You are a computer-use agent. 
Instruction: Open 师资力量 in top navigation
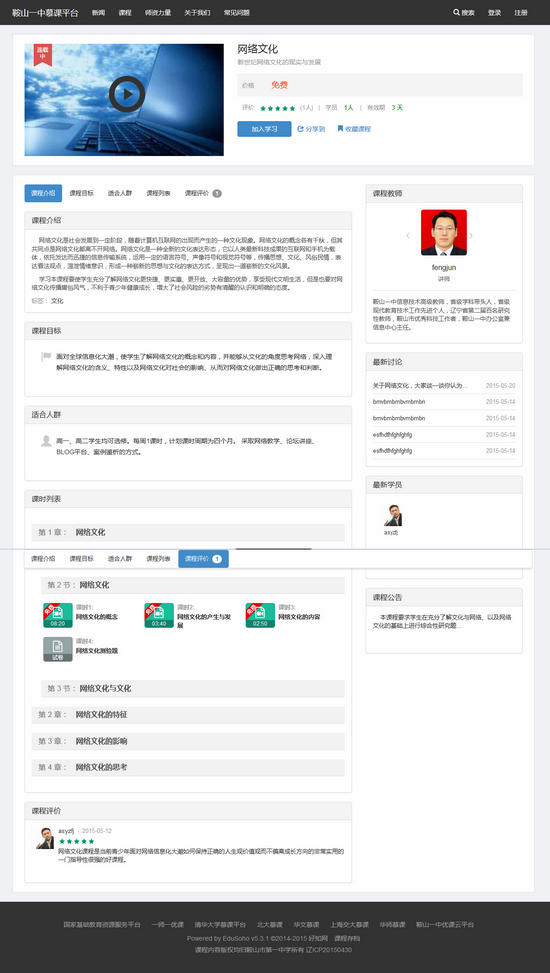pos(158,12)
